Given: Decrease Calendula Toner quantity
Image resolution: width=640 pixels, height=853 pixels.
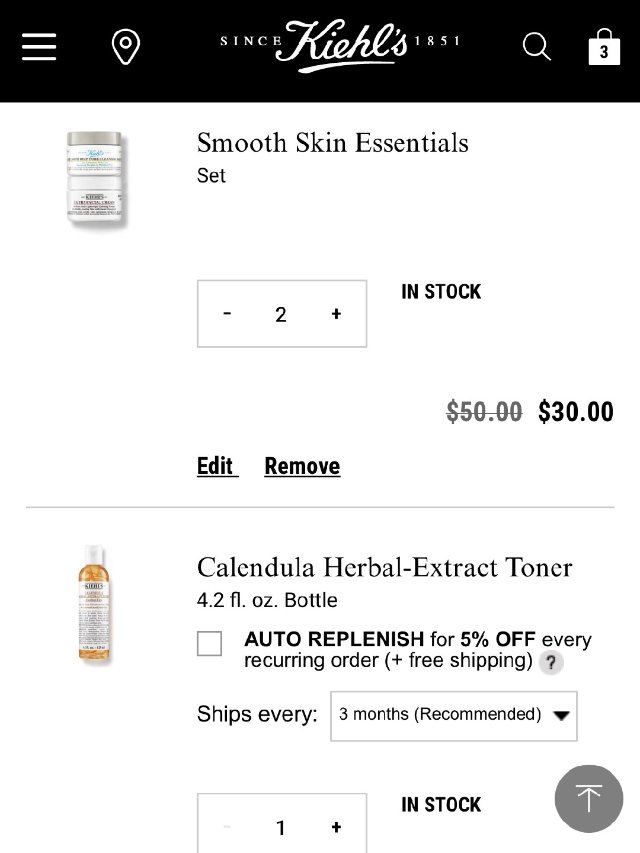Looking at the screenshot, I should pyautogui.click(x=228, y=827).
